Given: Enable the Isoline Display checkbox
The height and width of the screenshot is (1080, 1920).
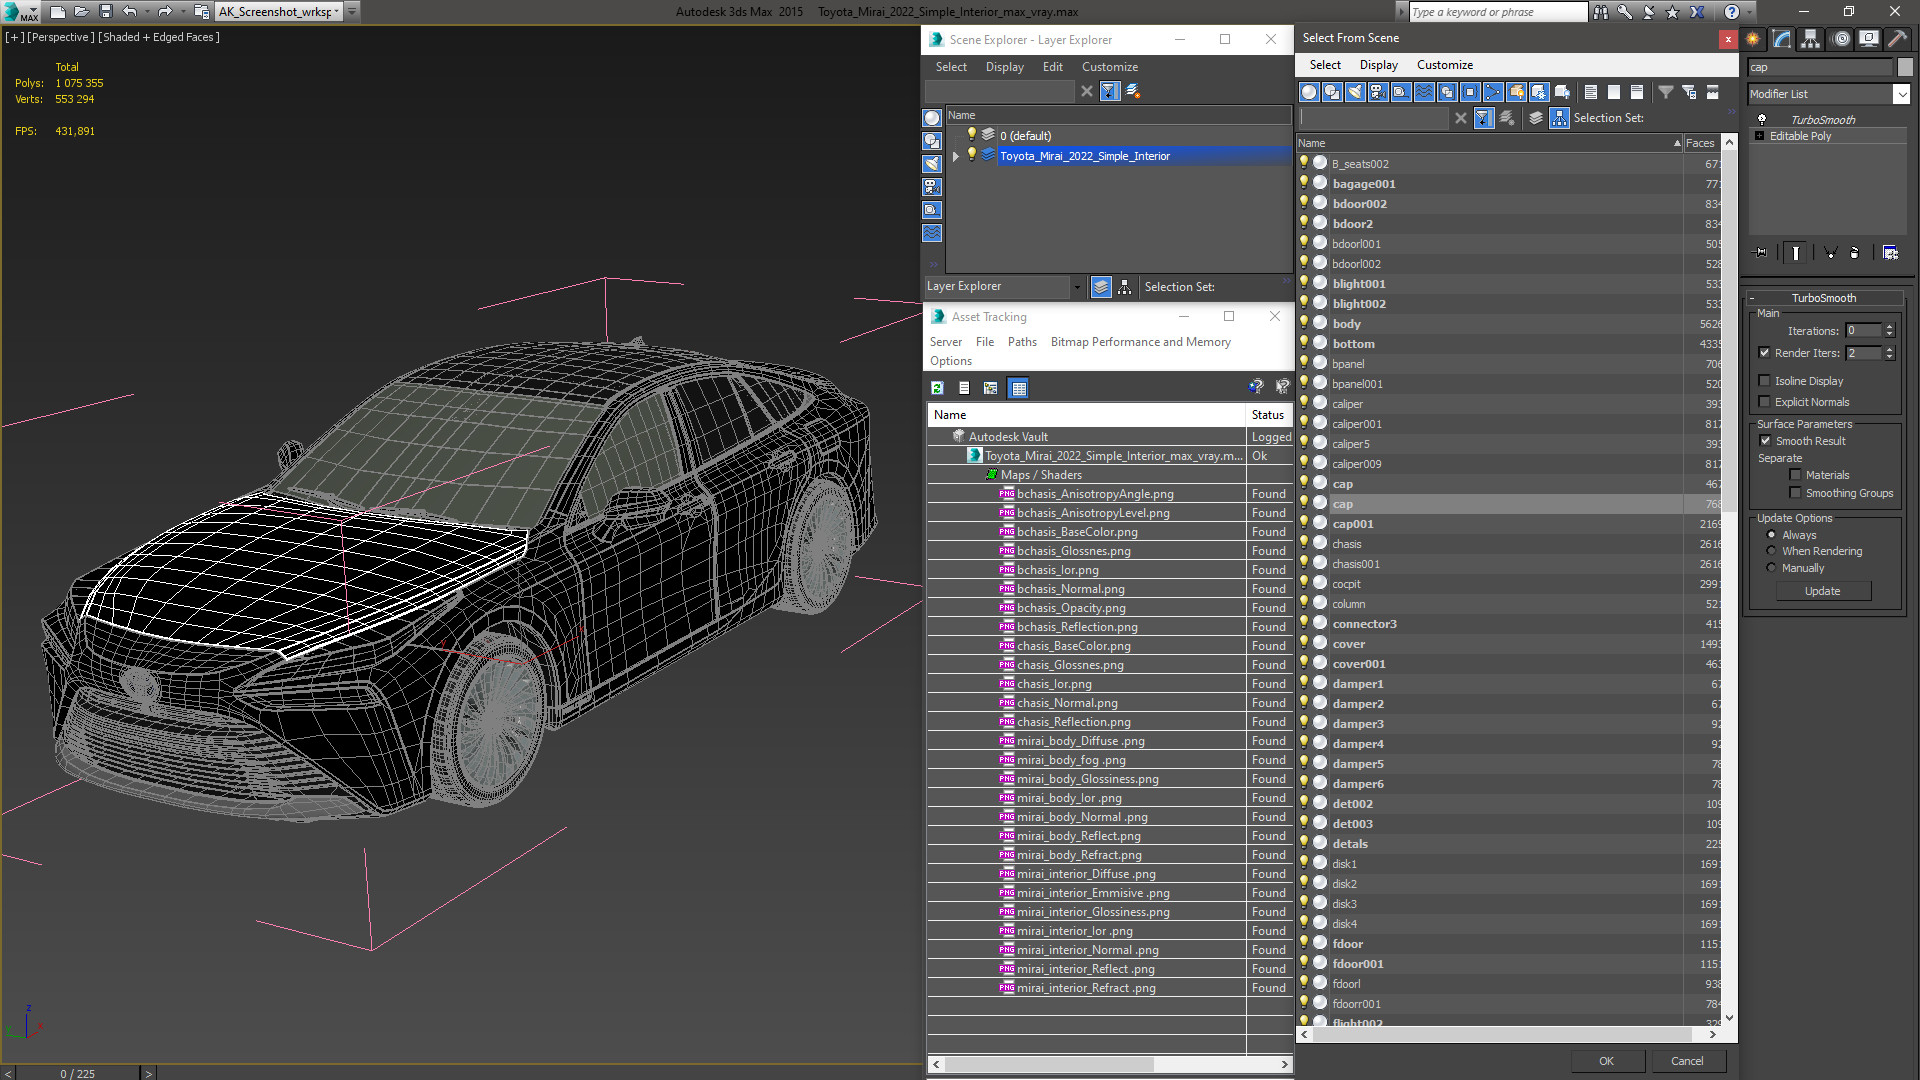Looking at the screenshot, I should tap(1765, 381).
